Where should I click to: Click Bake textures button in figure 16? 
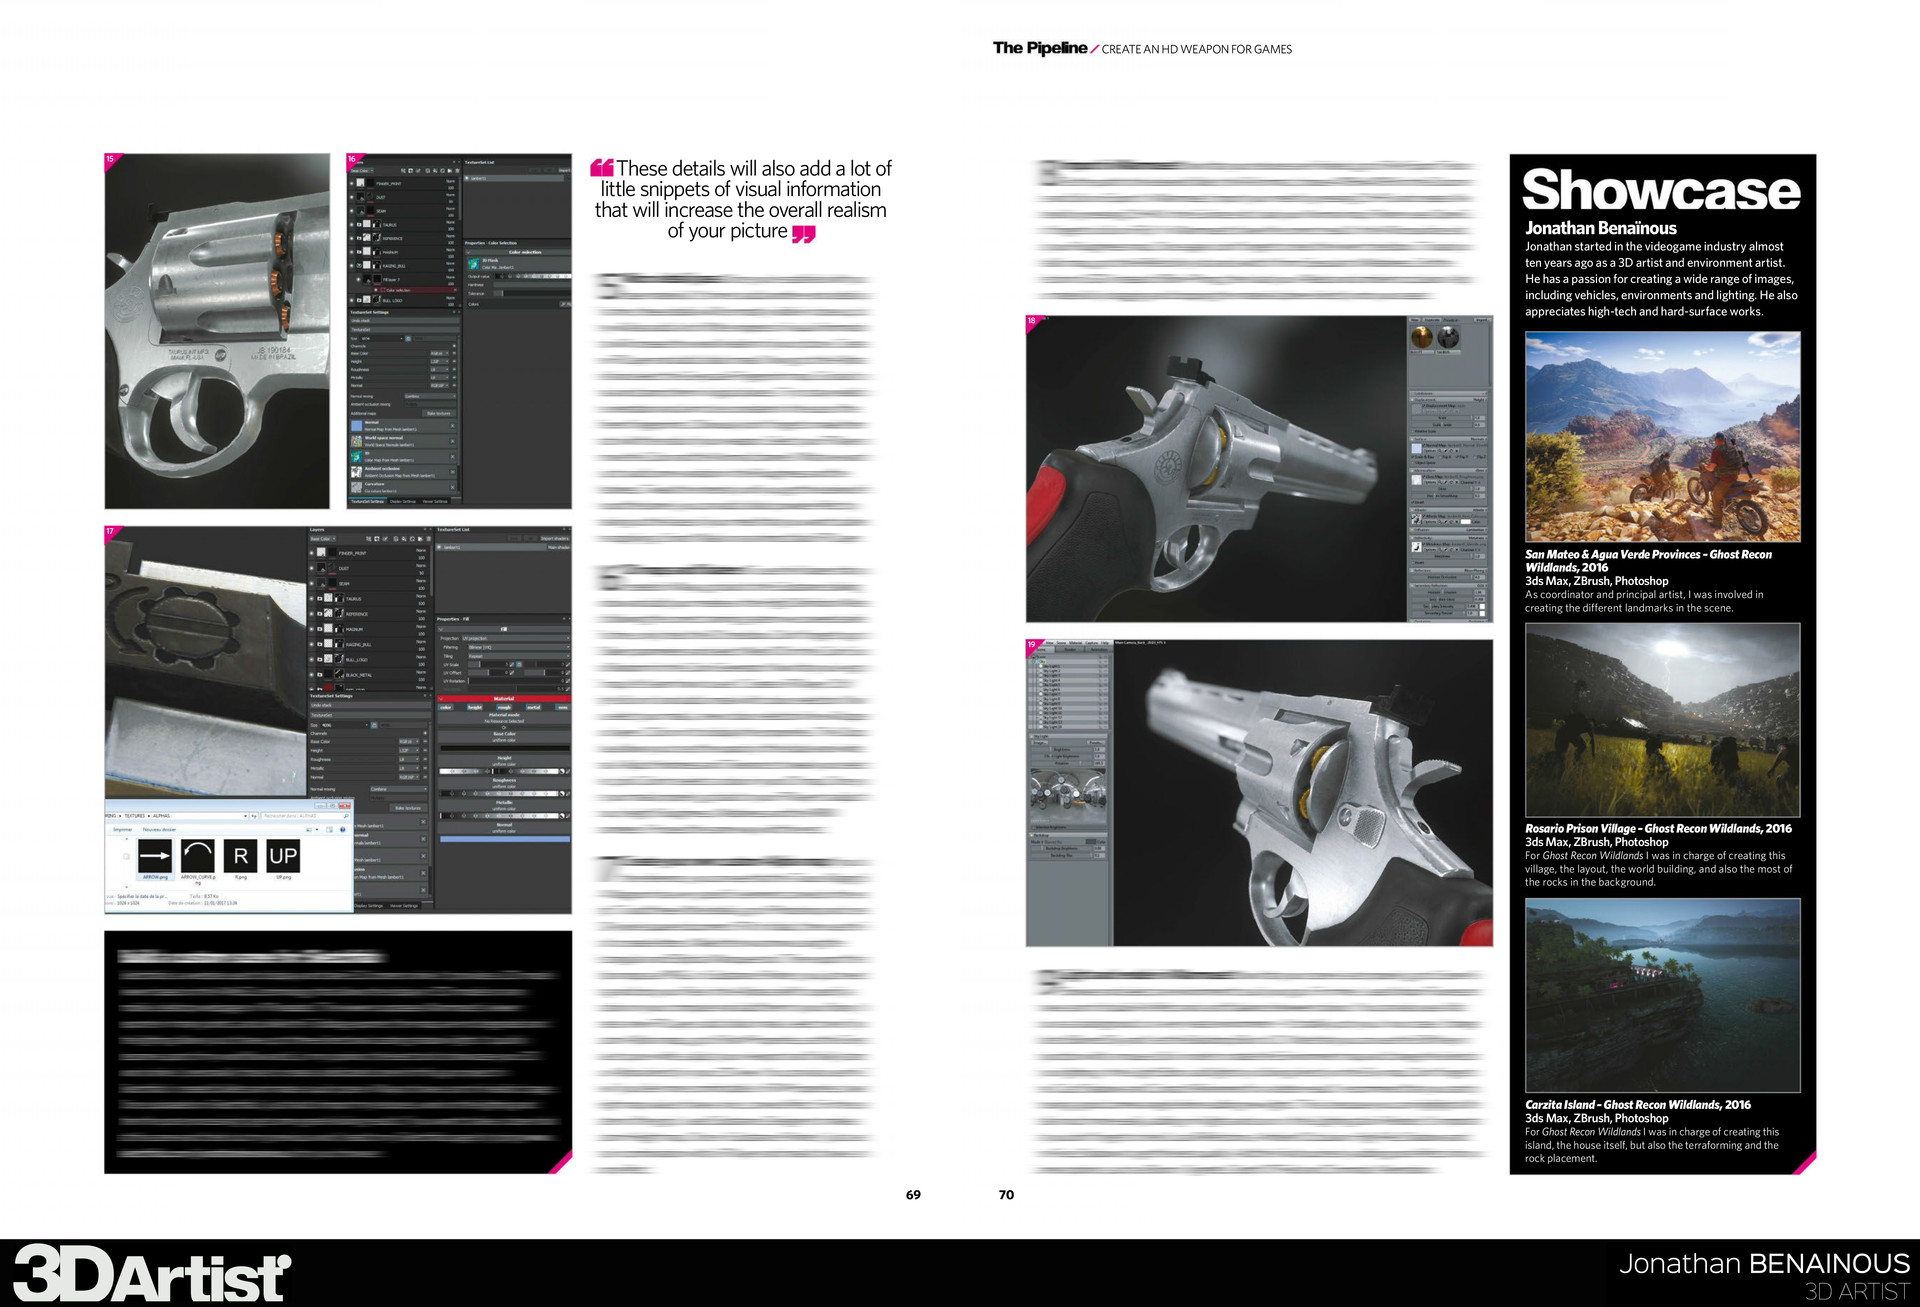click(x=439, y=413)
